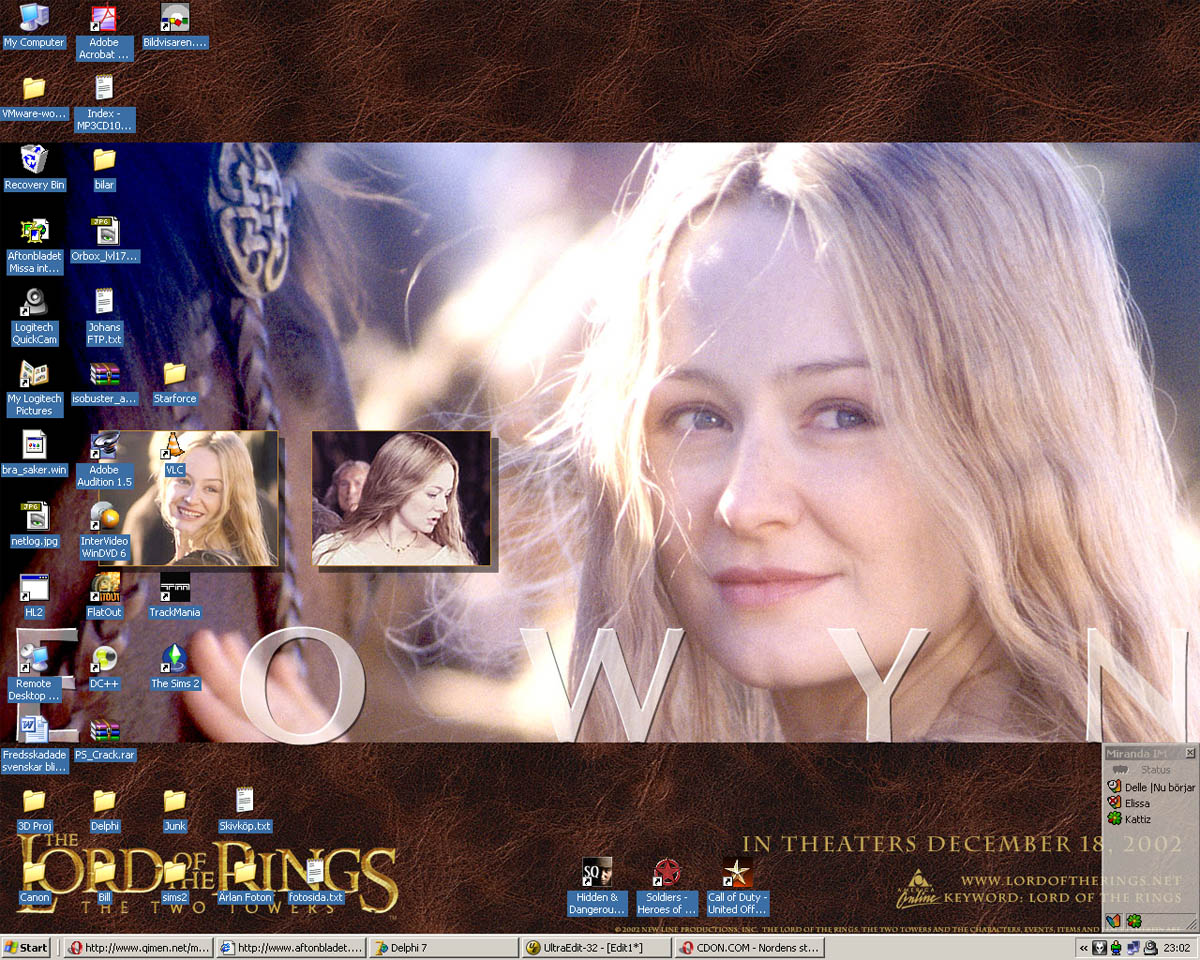
Task: Launch the Adobe Audition 1.5 shortcut
Action: coord(104,460)
